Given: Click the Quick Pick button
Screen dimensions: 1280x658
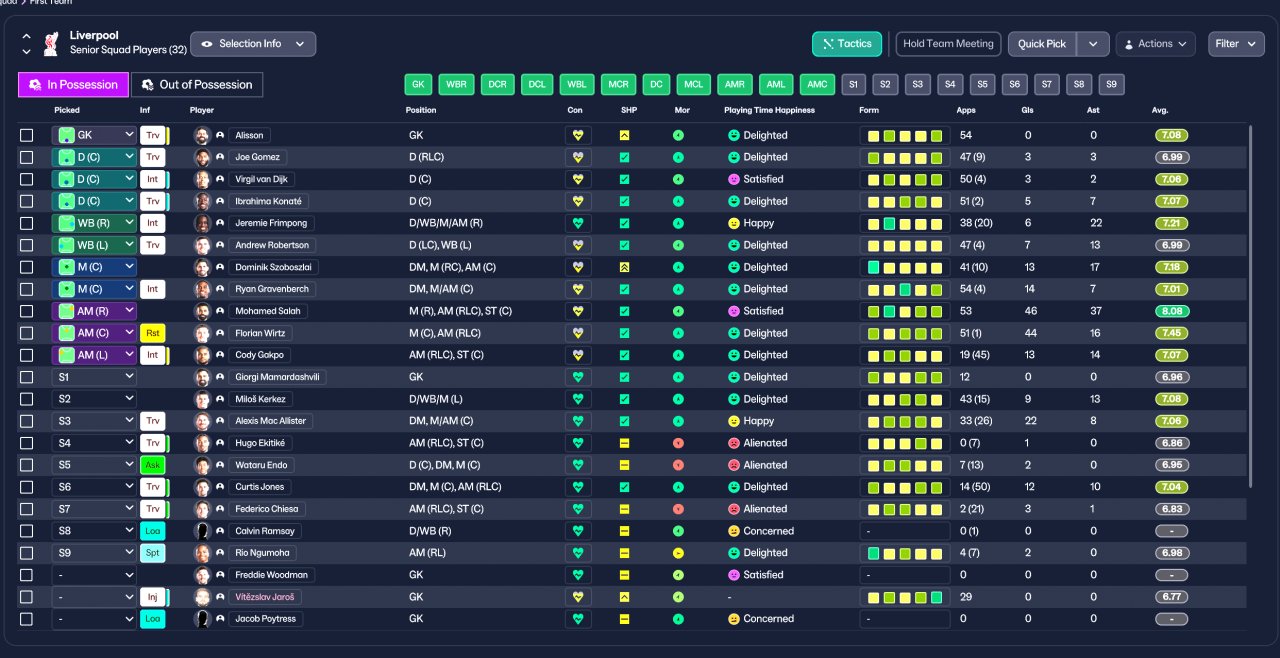Looking at the screenshot, I should point(1042,44).
